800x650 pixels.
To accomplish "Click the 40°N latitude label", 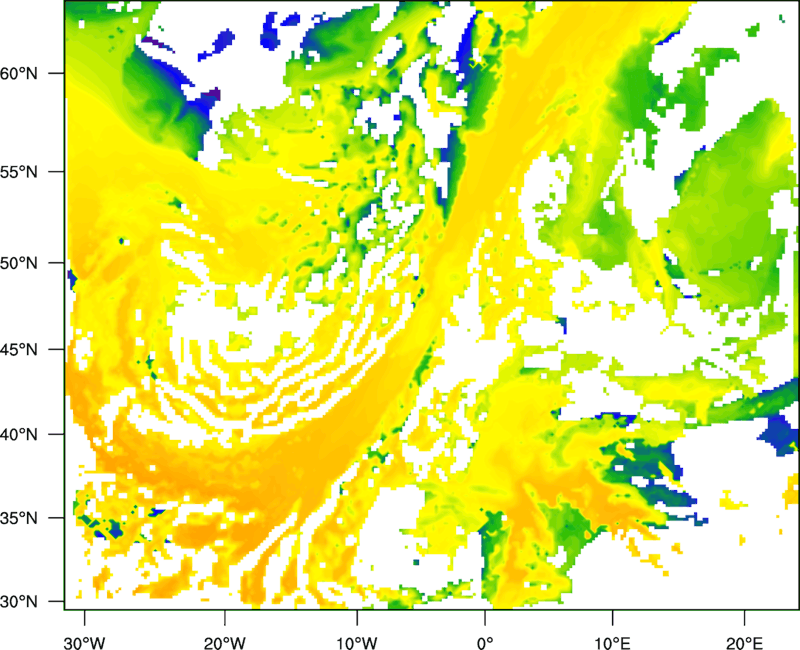I will pyautogui.click(x=19, y=435).
